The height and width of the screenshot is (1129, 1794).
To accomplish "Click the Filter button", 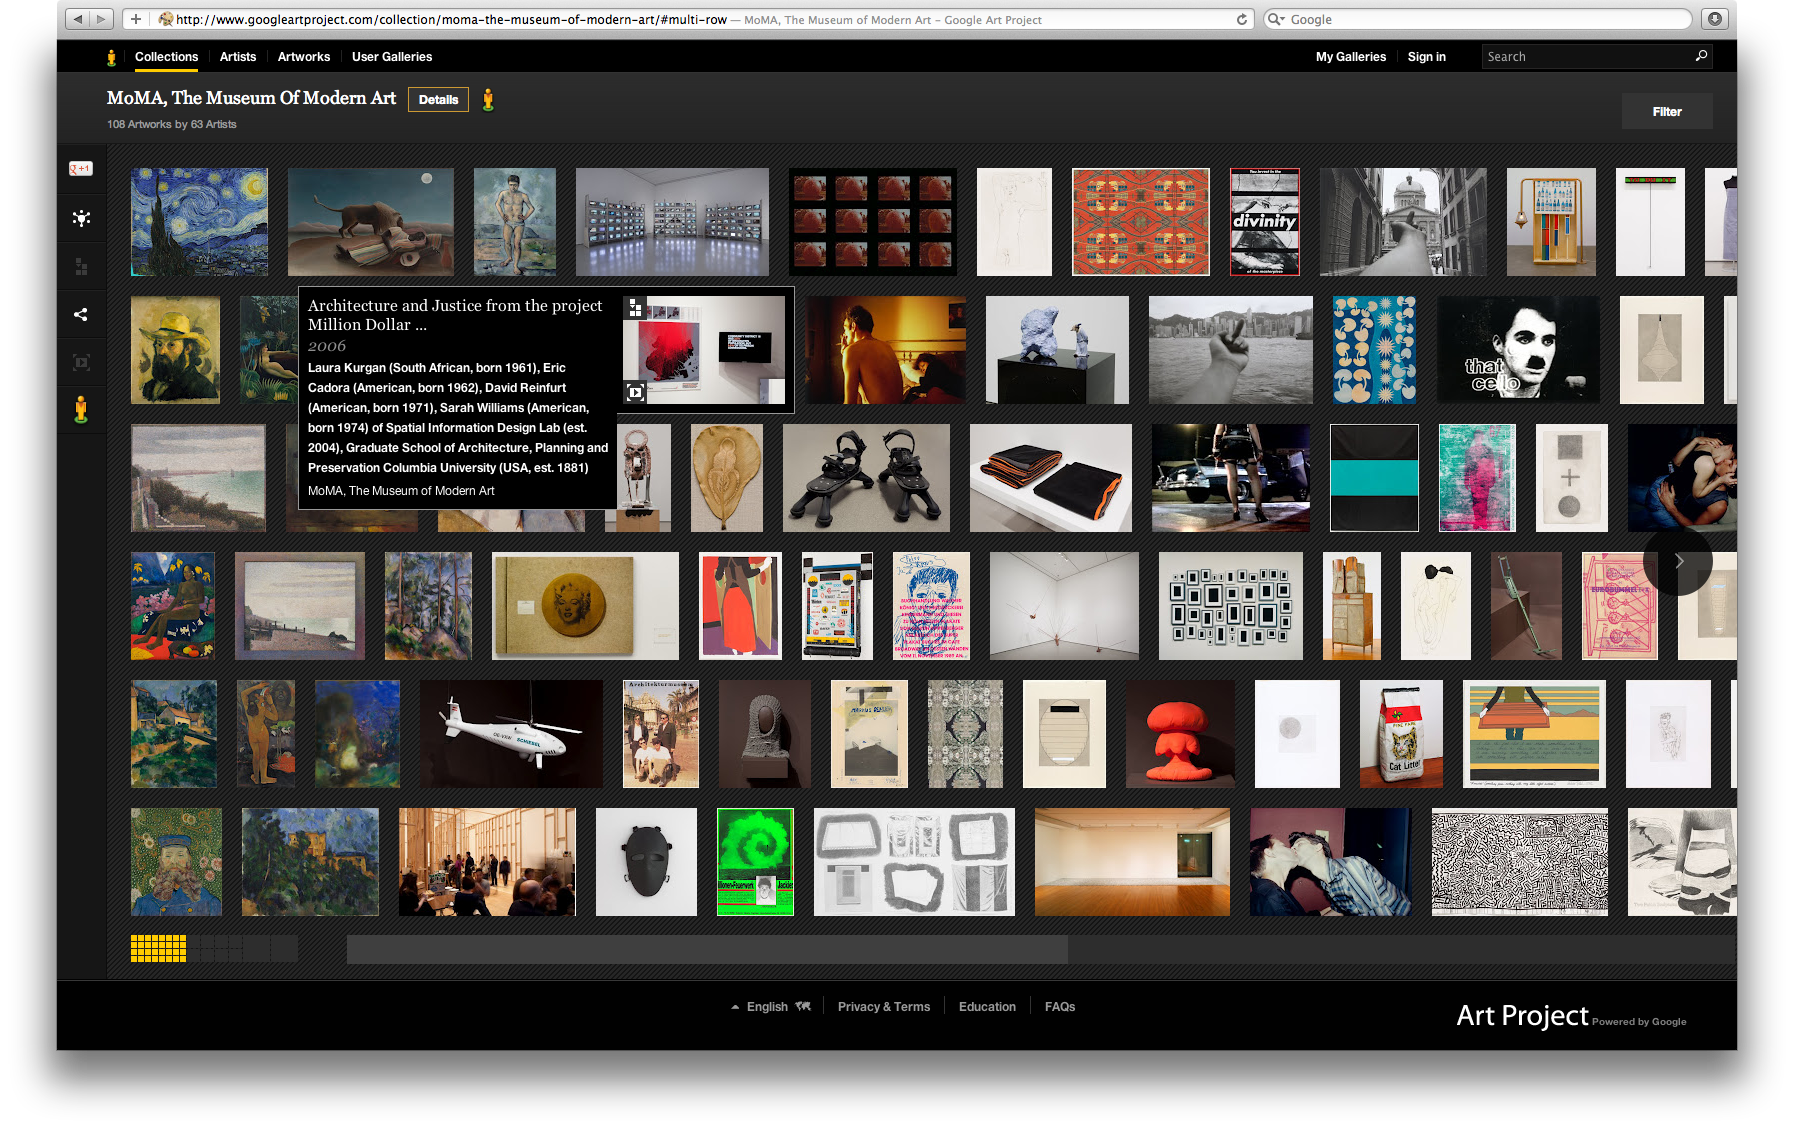I will tap(1666, 111).
